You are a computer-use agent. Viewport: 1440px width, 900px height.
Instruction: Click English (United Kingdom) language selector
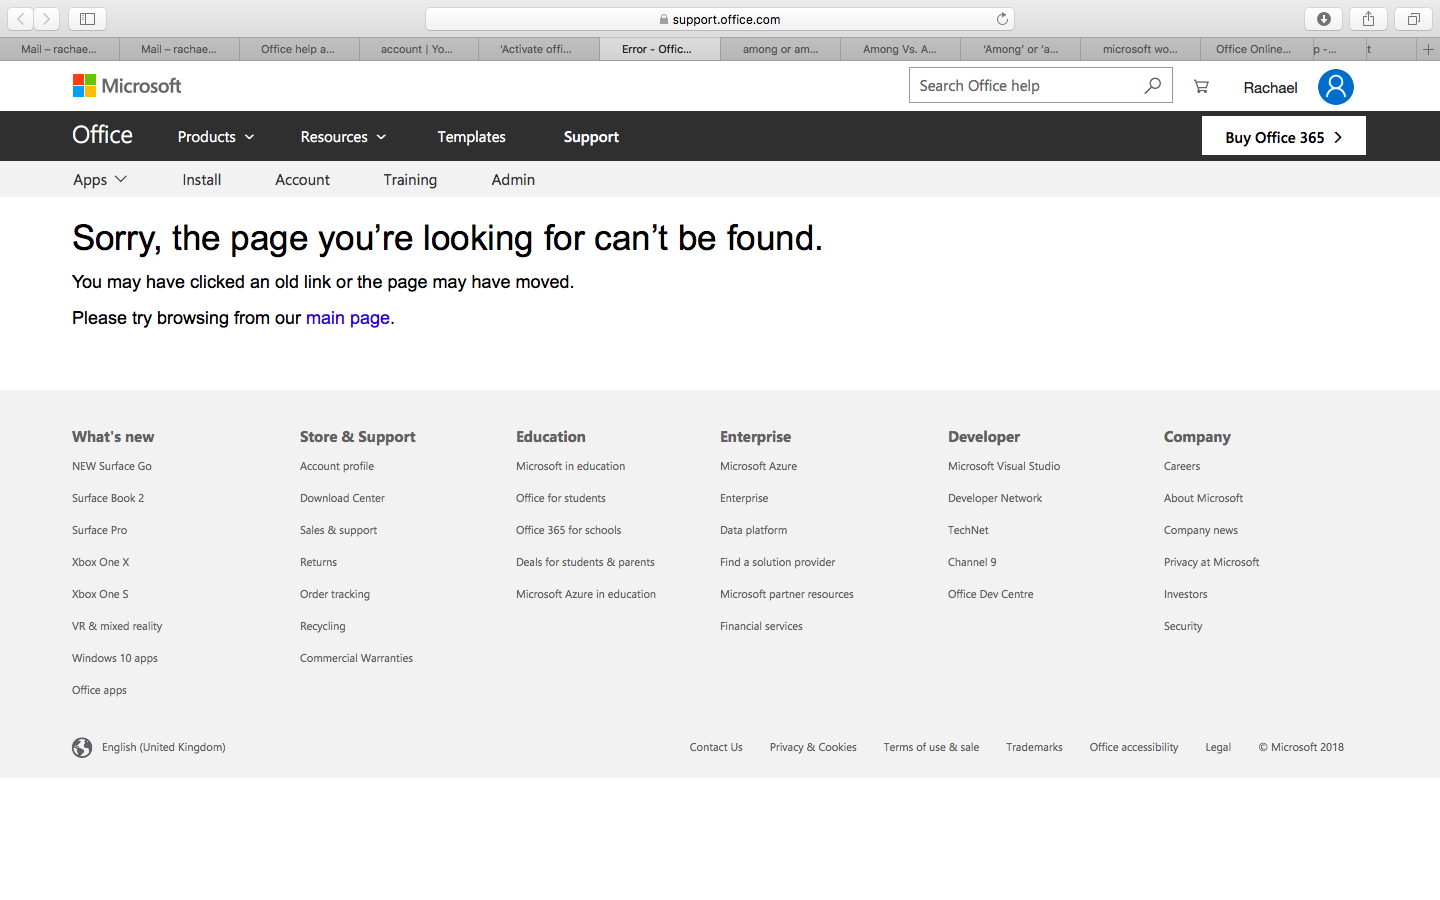tap(164, 747)
